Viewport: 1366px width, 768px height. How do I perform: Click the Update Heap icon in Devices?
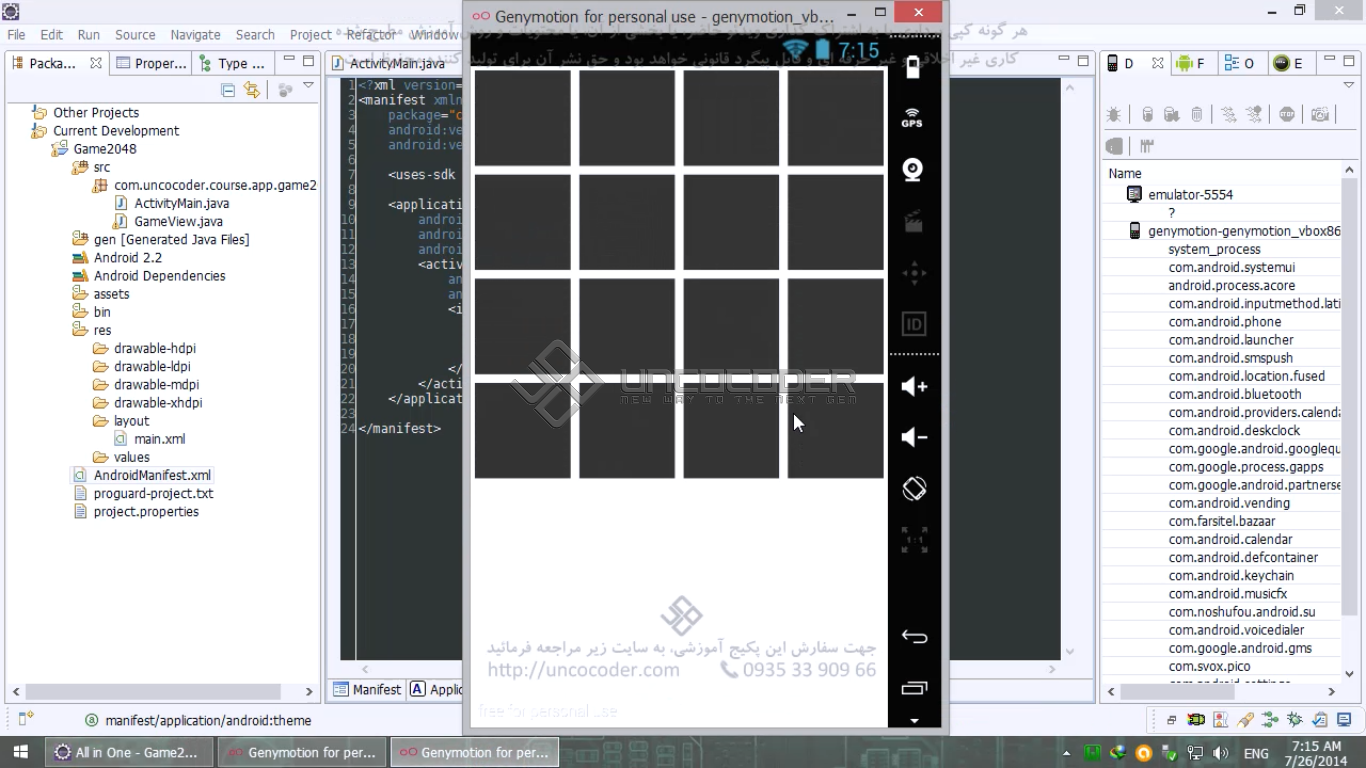pyautogui.click(x=1147, y=115)
